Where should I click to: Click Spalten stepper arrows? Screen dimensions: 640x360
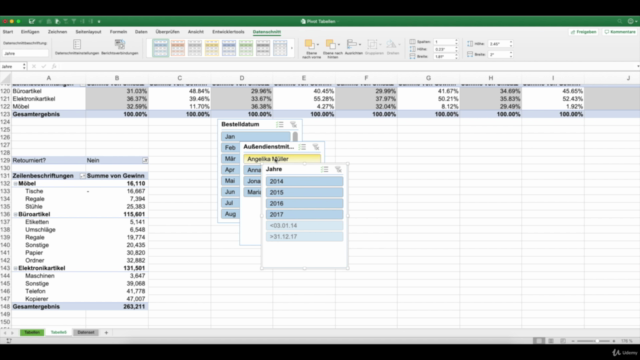pos(456,42)
